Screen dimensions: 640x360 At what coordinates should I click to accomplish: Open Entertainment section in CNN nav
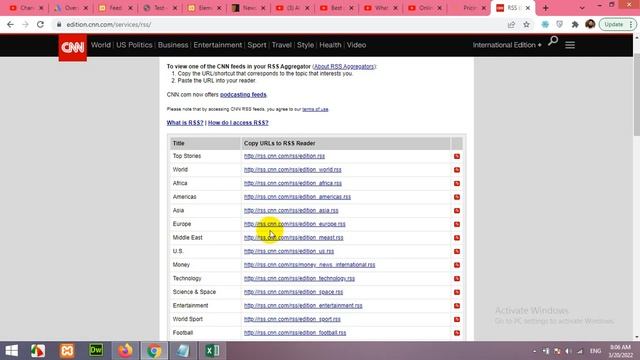click(x=218, y=45)
